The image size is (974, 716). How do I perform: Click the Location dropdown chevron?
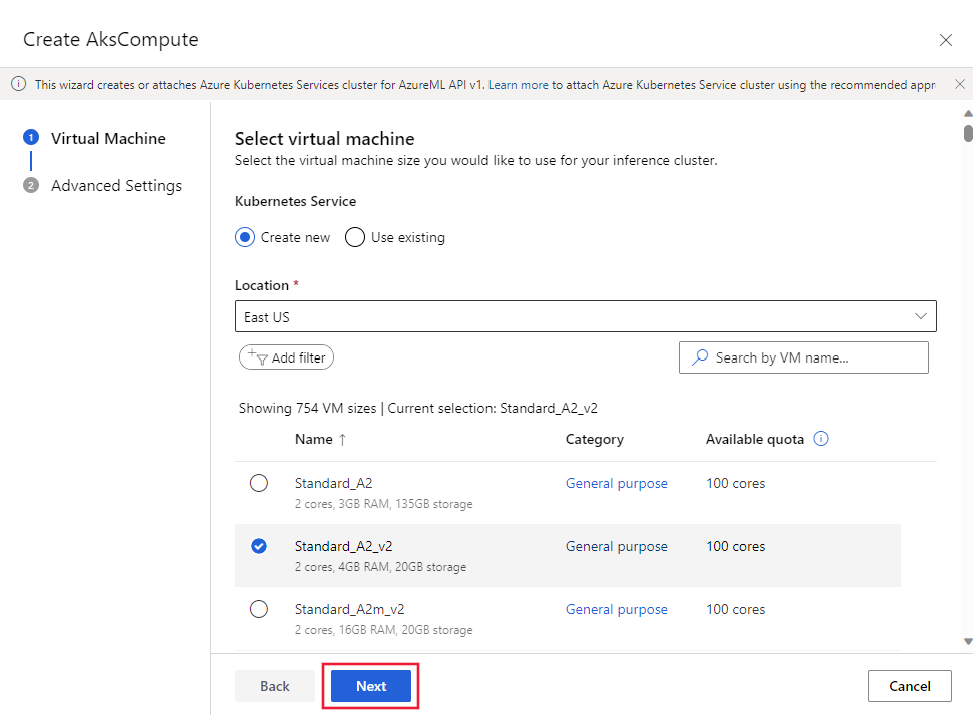[921, 315]
